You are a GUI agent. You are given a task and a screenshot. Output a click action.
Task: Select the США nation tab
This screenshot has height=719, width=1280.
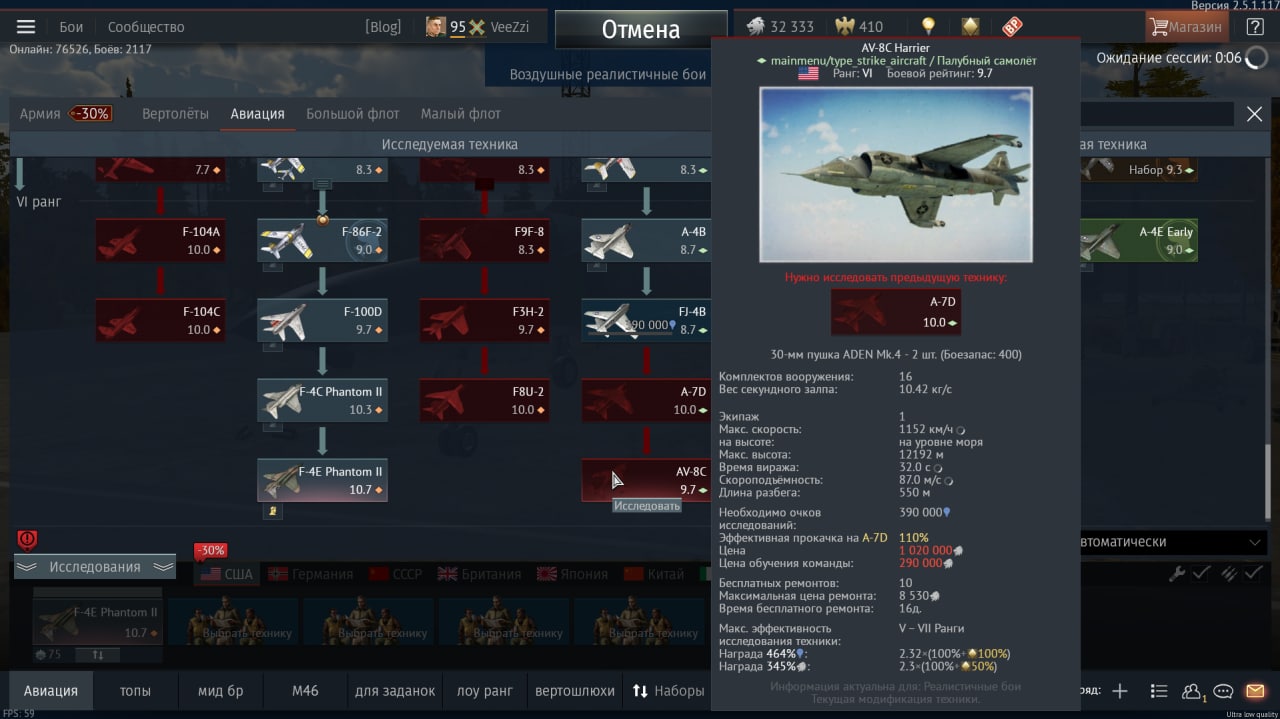click(x=227, y=574)
